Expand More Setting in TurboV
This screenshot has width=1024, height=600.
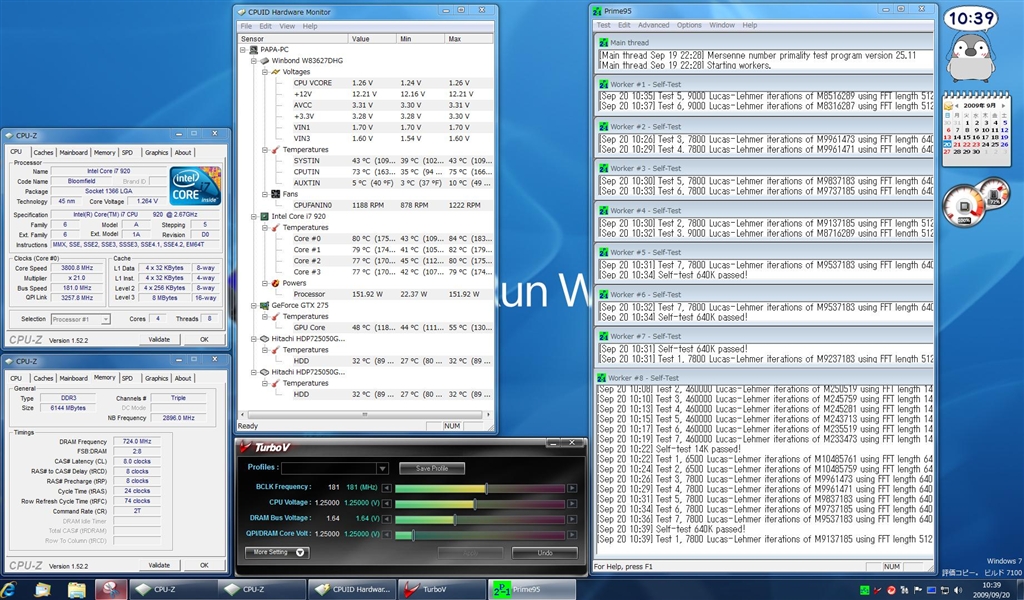278,552
